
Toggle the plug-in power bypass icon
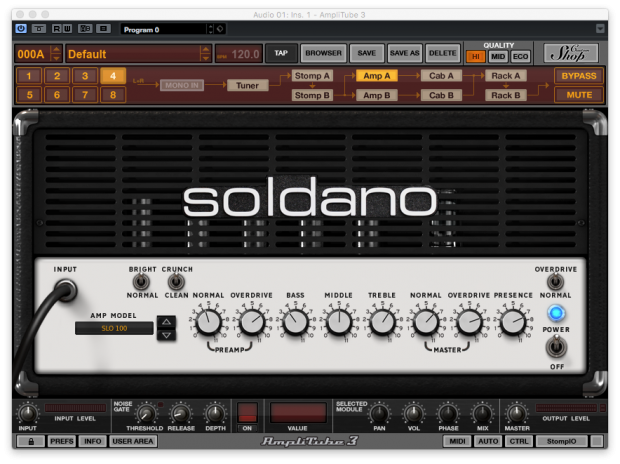[x=21, y=29]
